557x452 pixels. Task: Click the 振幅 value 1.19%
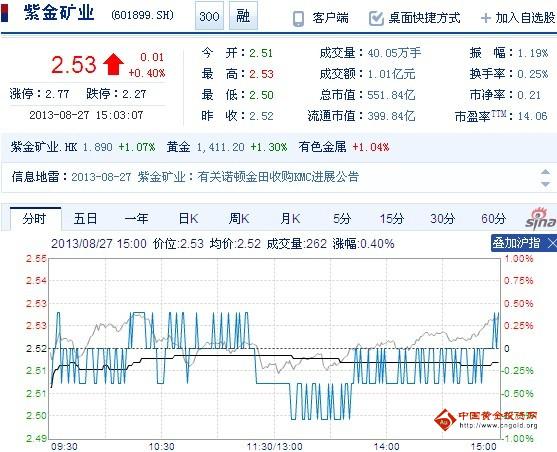[532, 53]
